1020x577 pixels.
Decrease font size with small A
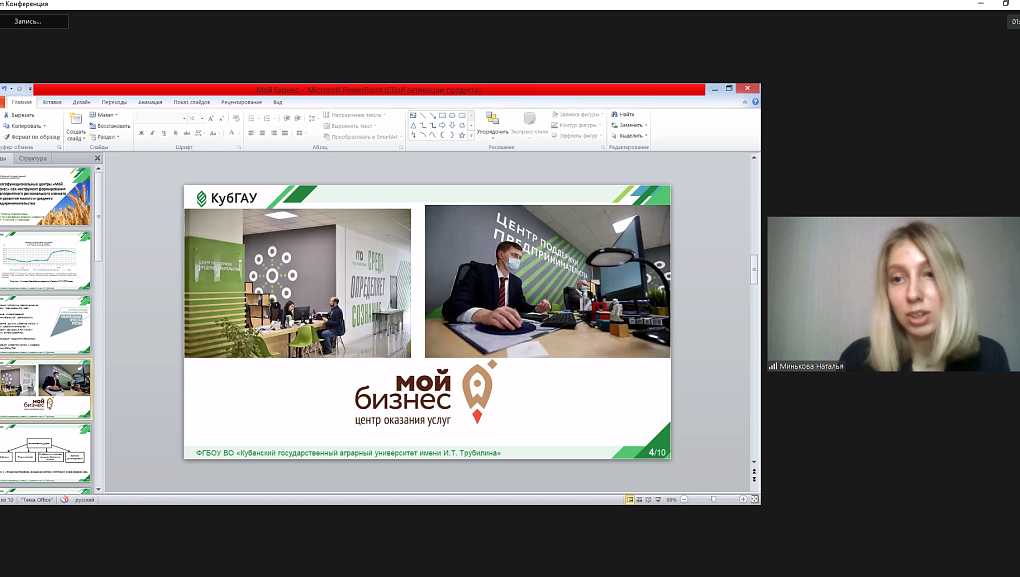click(221, 118)
